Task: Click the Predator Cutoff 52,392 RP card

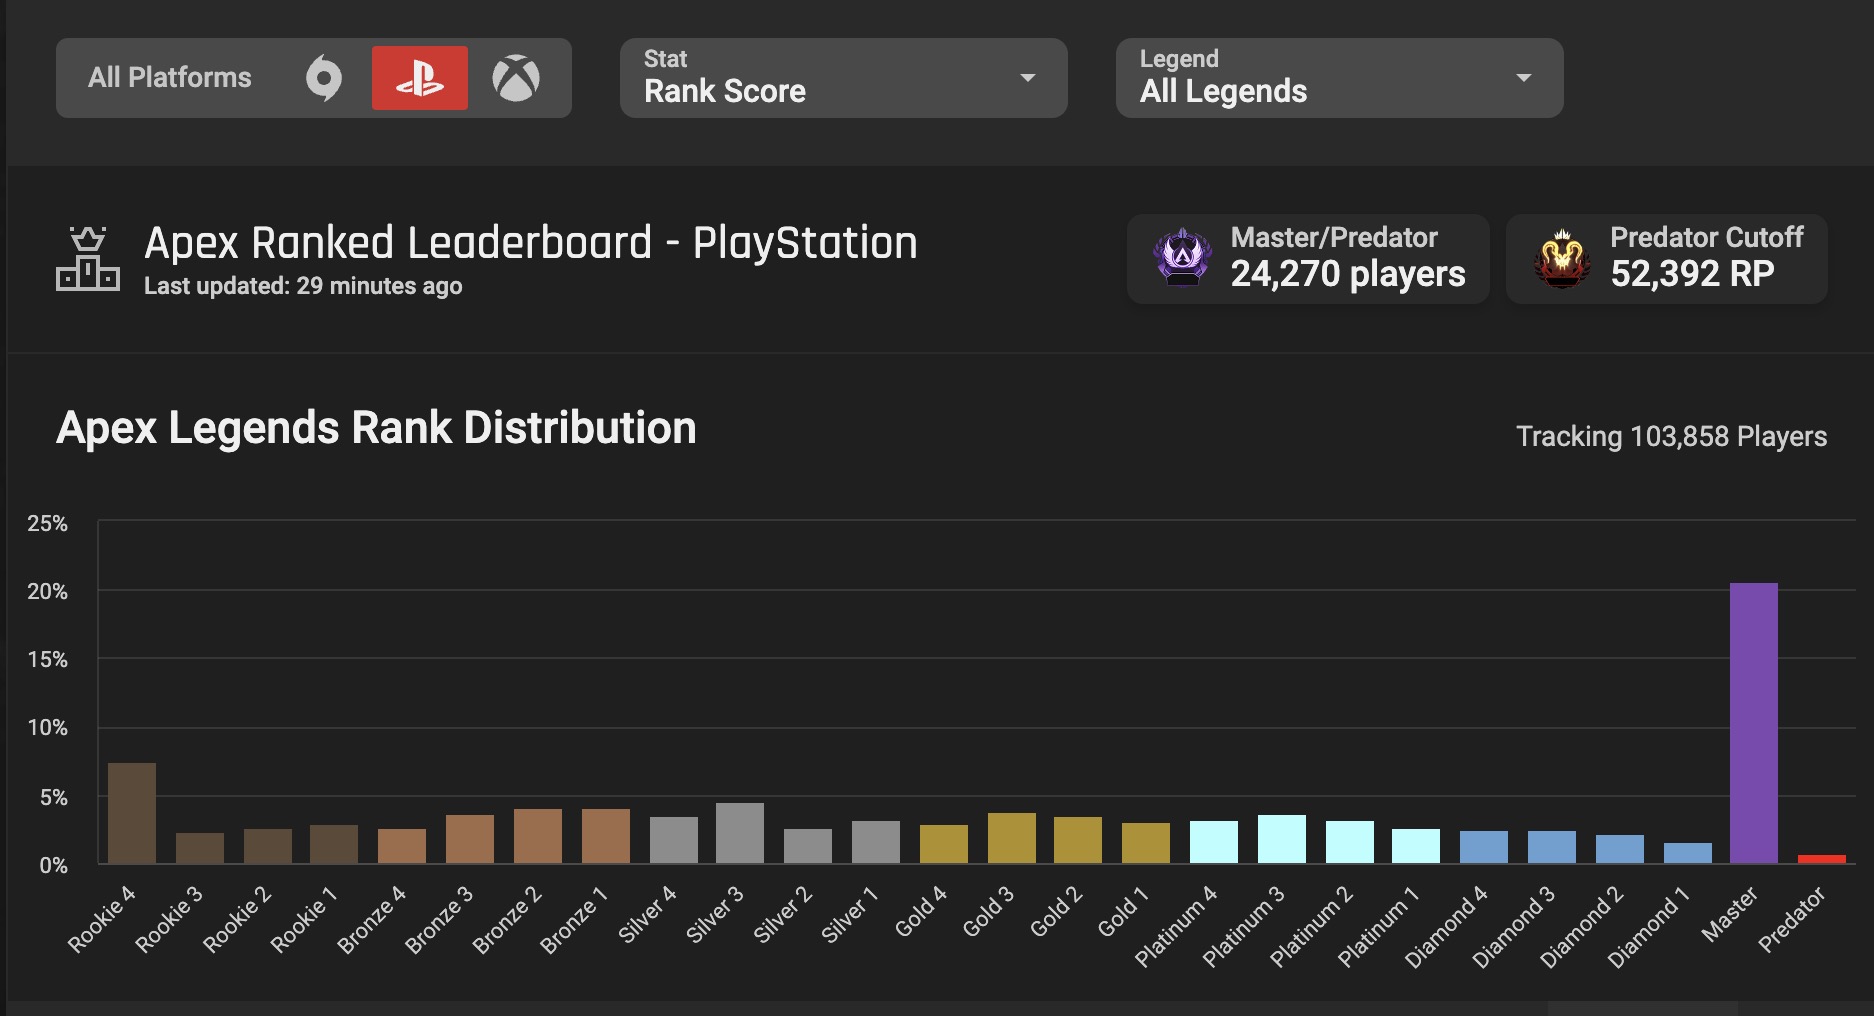Action: pos(1666,258)
